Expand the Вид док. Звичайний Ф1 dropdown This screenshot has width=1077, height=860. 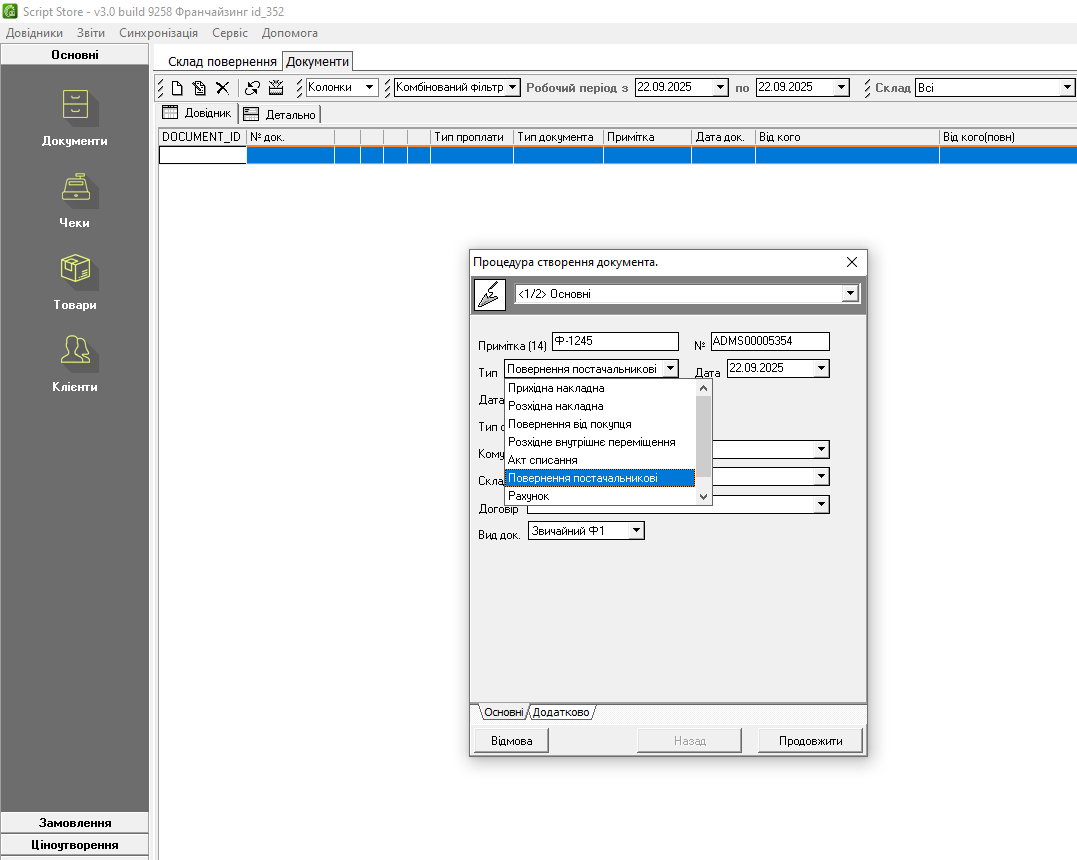click(636, 531)
